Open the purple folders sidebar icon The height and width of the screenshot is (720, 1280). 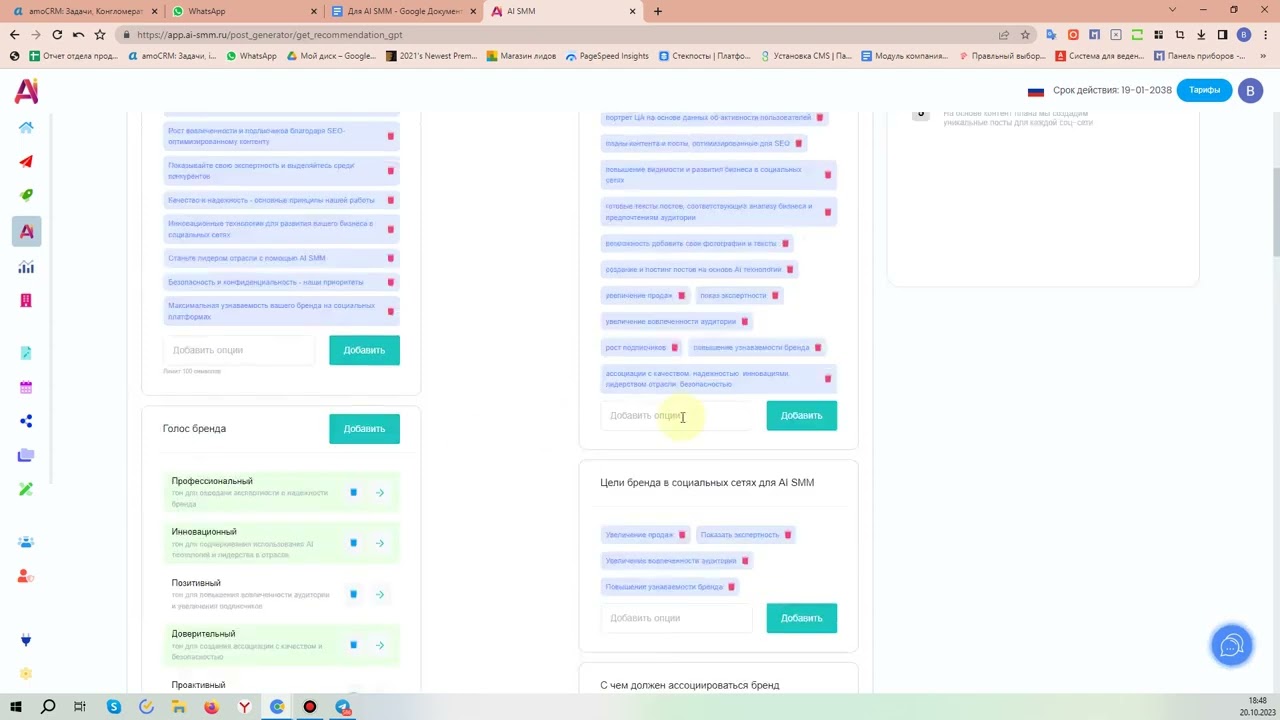click(26, 455)
